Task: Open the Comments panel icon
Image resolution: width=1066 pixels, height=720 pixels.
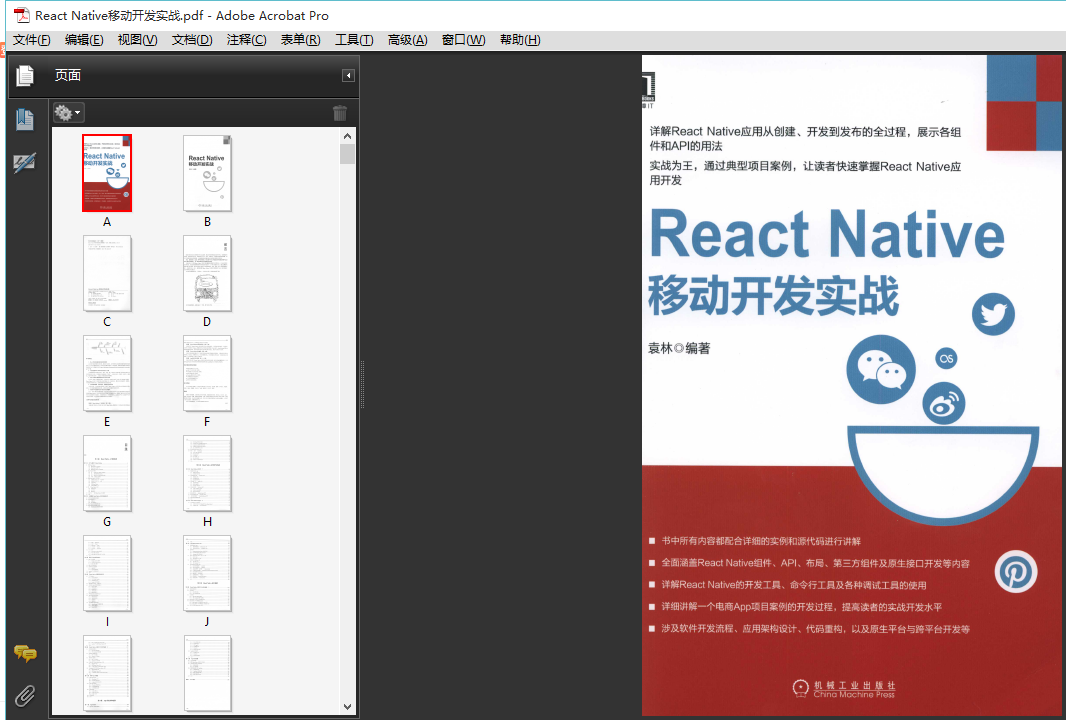Action: pyautogui.click(x=25, y=653)
